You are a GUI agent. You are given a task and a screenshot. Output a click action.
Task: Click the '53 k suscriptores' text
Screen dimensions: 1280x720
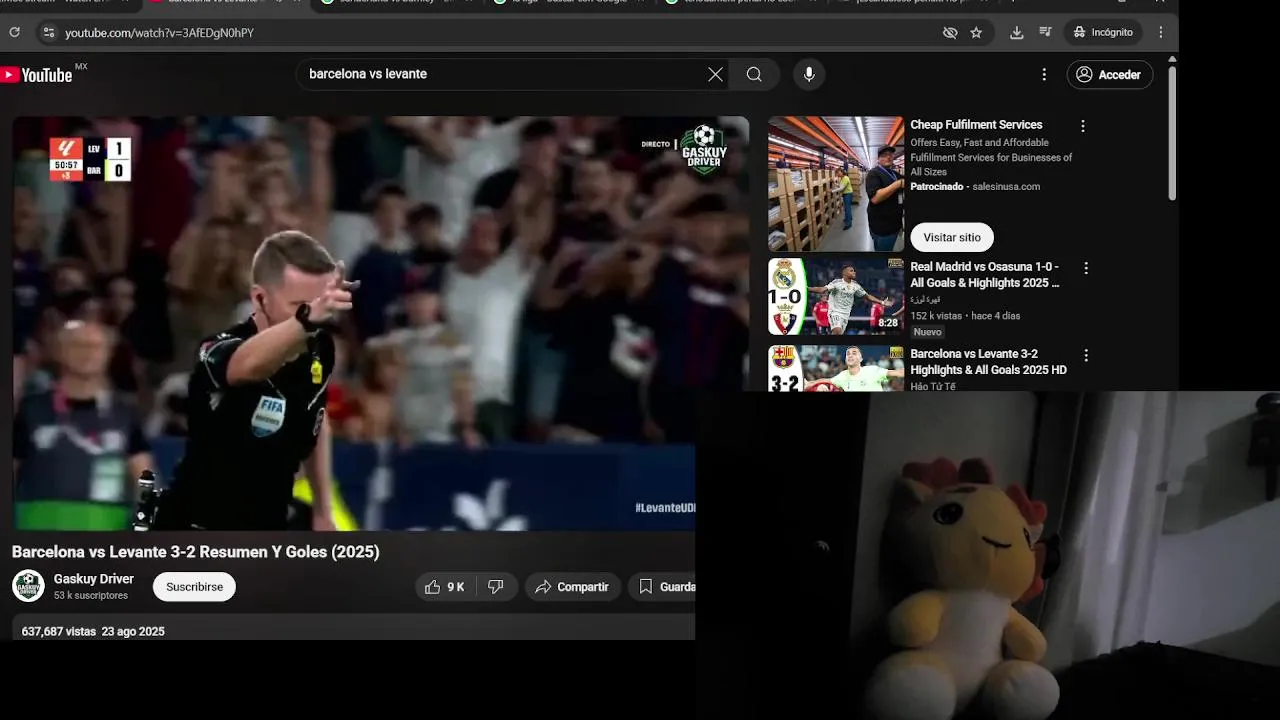(x=91, y=595)
